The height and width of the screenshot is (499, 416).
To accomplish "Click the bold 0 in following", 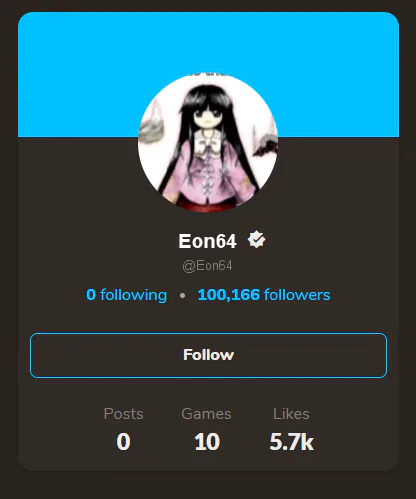I will pos(91,295).
